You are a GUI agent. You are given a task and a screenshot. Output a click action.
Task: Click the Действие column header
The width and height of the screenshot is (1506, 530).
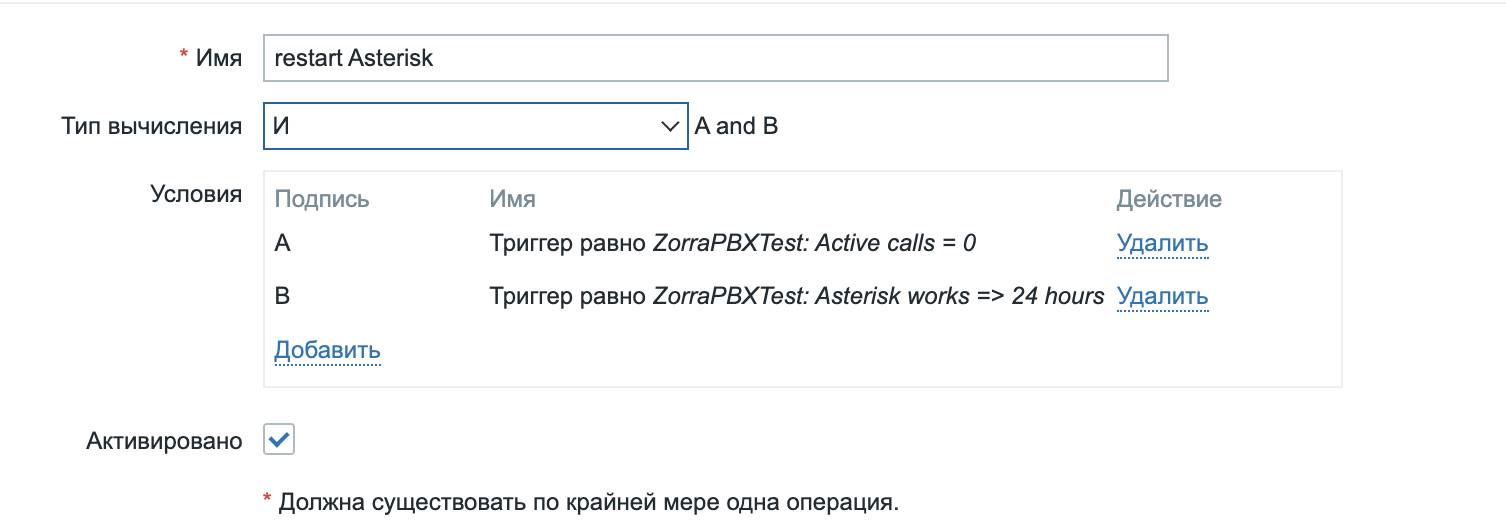coord(1169,199)
